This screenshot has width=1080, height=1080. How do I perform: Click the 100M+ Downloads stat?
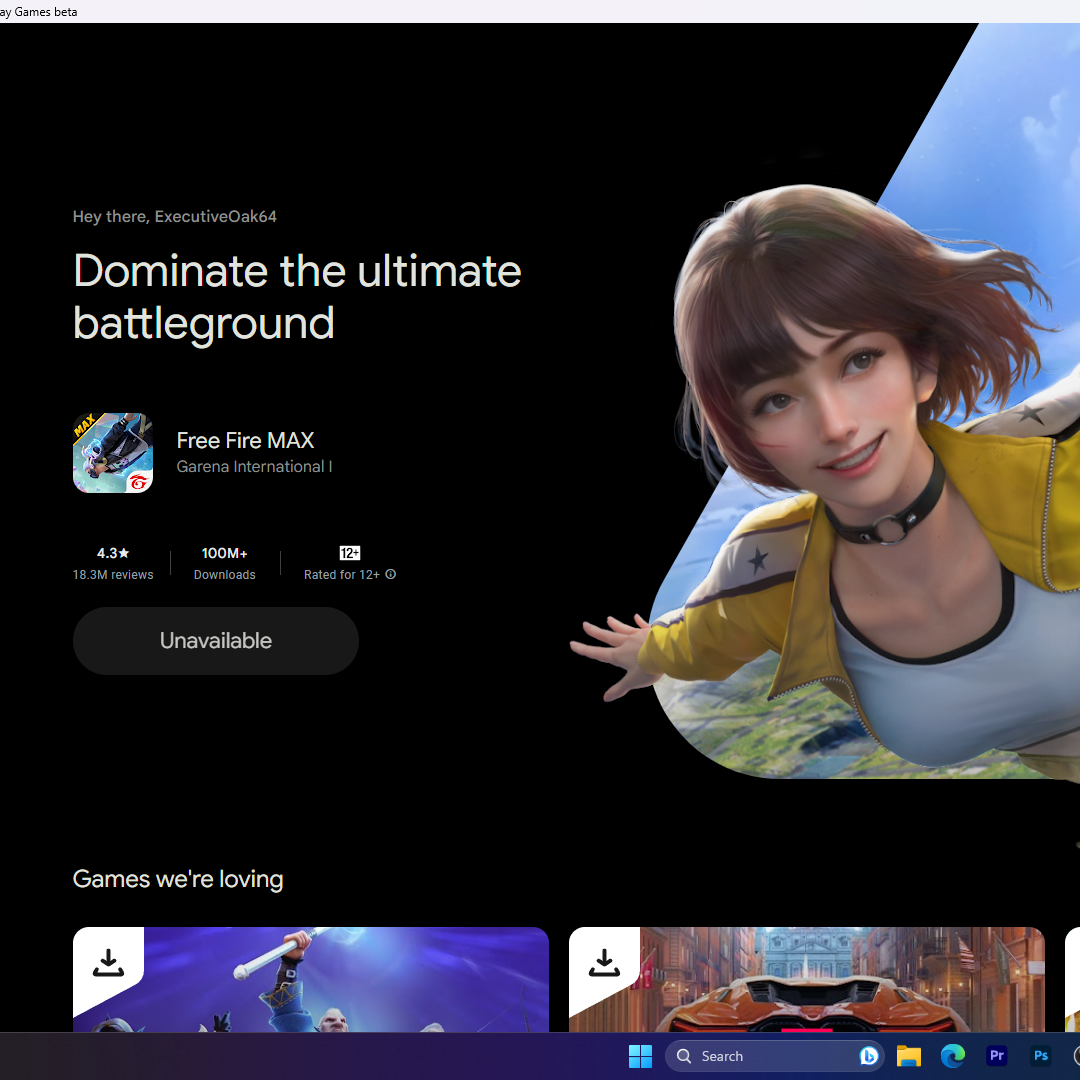[x=224, y=563]
